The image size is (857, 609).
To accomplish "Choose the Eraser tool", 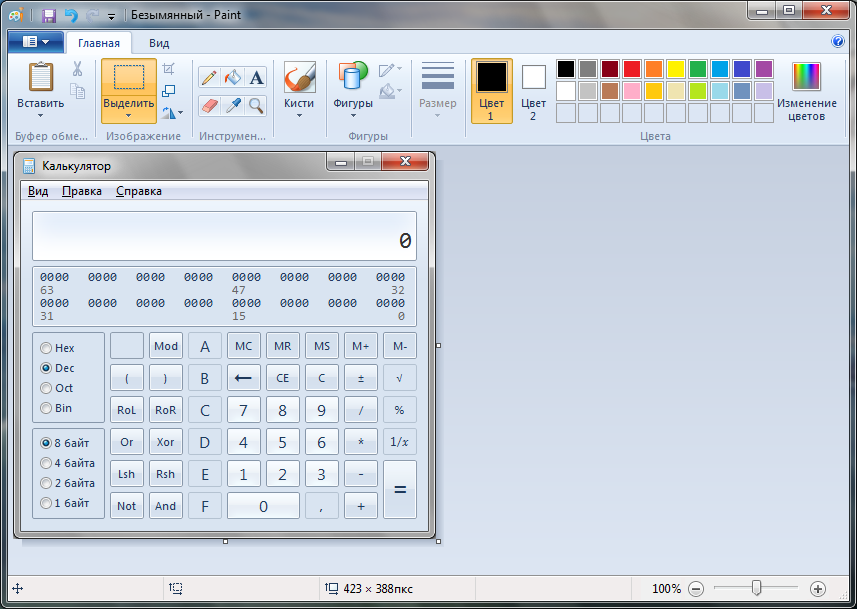I will [x=209, y=105].
